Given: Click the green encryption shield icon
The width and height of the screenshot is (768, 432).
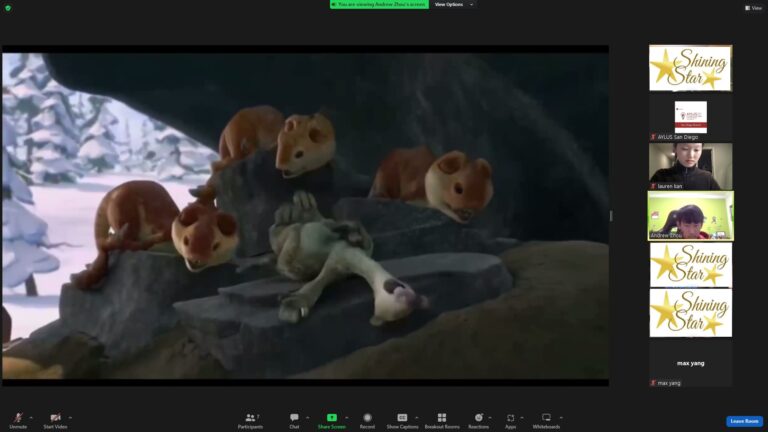Looking at the screenshot, I should click(8, 8).
